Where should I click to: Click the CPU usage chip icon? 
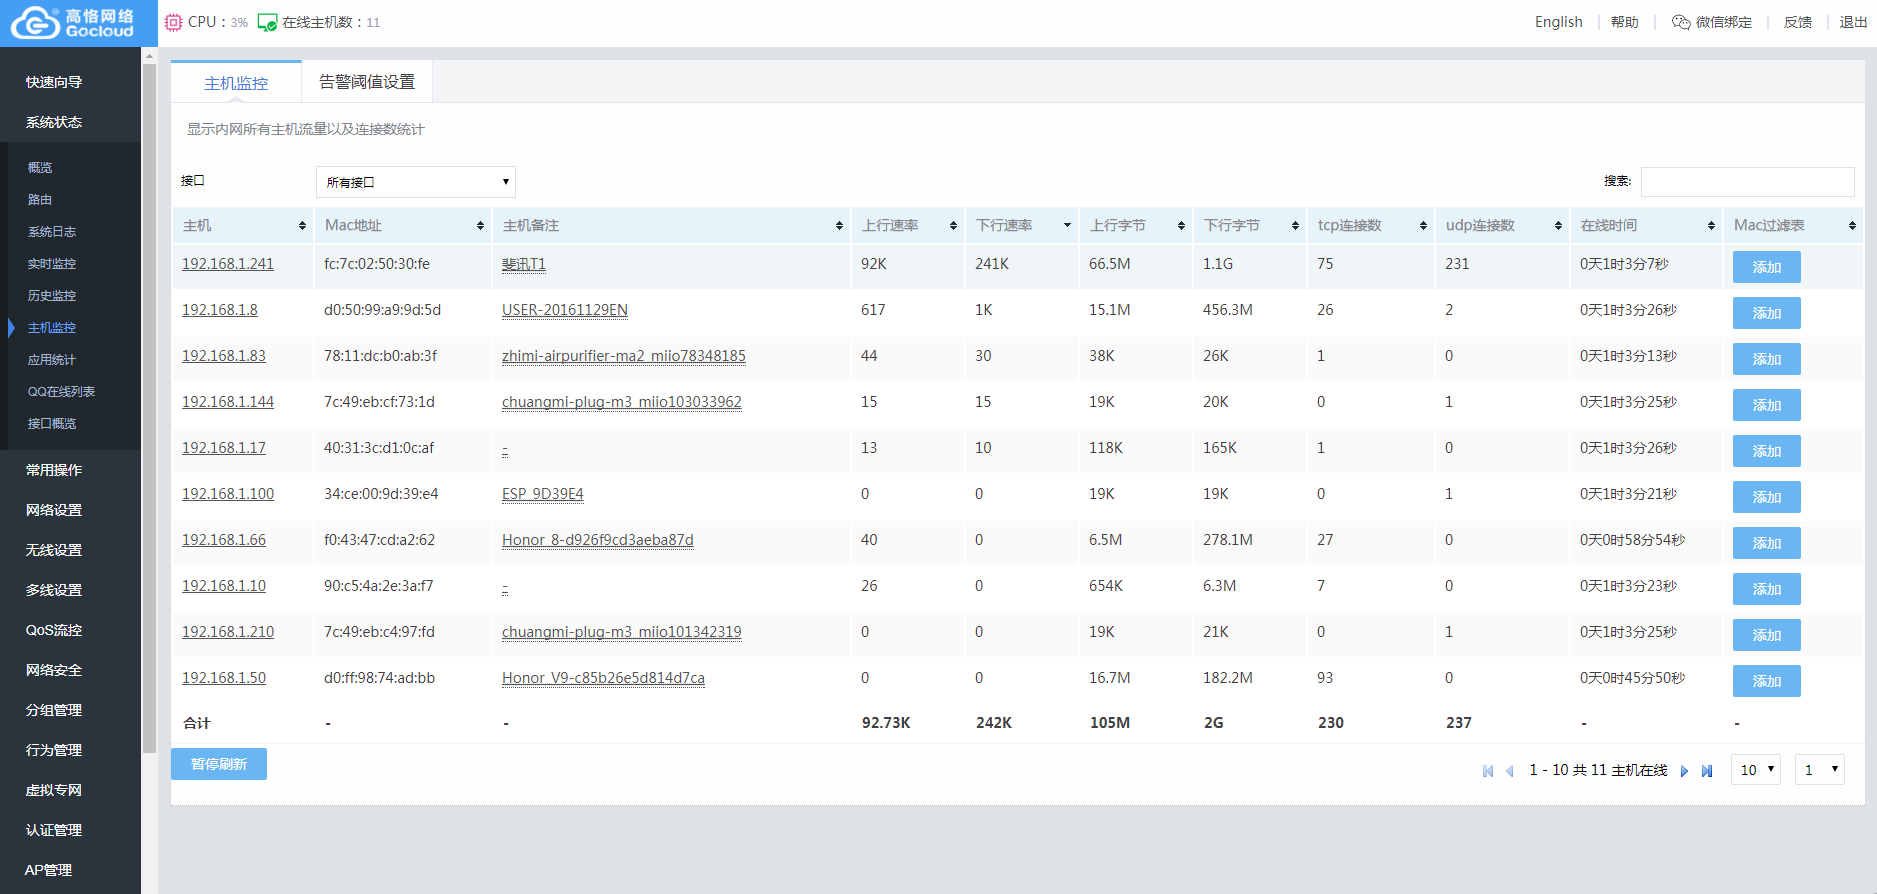(x=173, y=22)
